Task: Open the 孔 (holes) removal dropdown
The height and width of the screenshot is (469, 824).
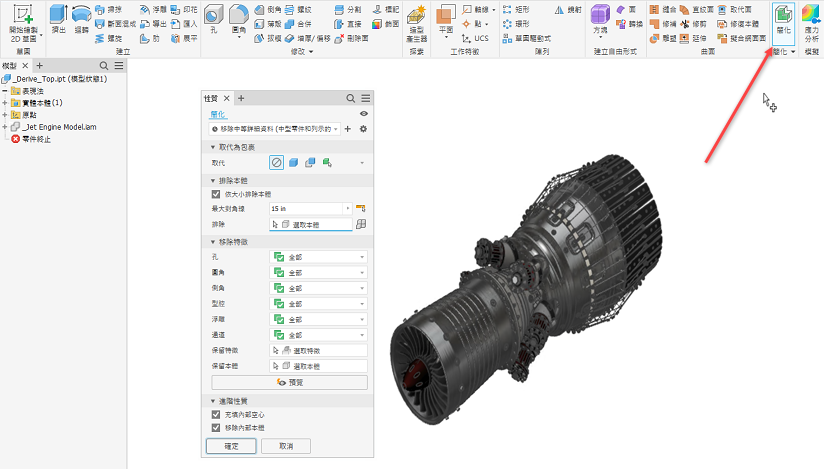Action: point(318,257)
